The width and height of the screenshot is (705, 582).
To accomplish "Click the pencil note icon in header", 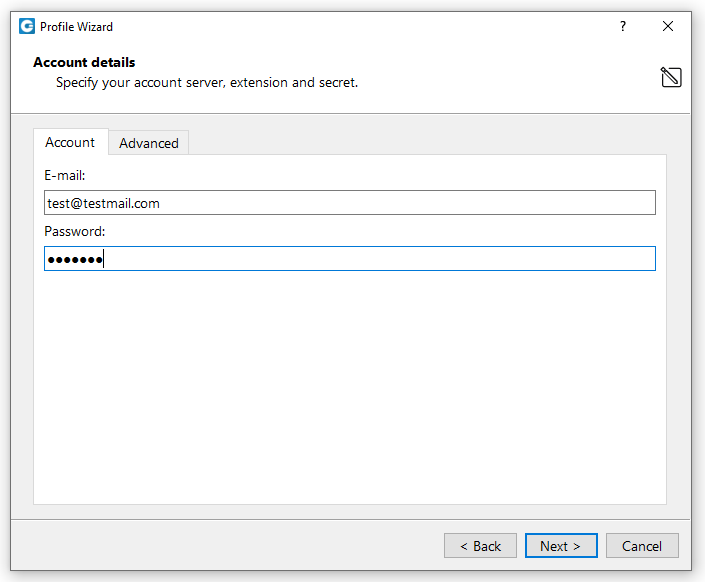I will 671,77.
